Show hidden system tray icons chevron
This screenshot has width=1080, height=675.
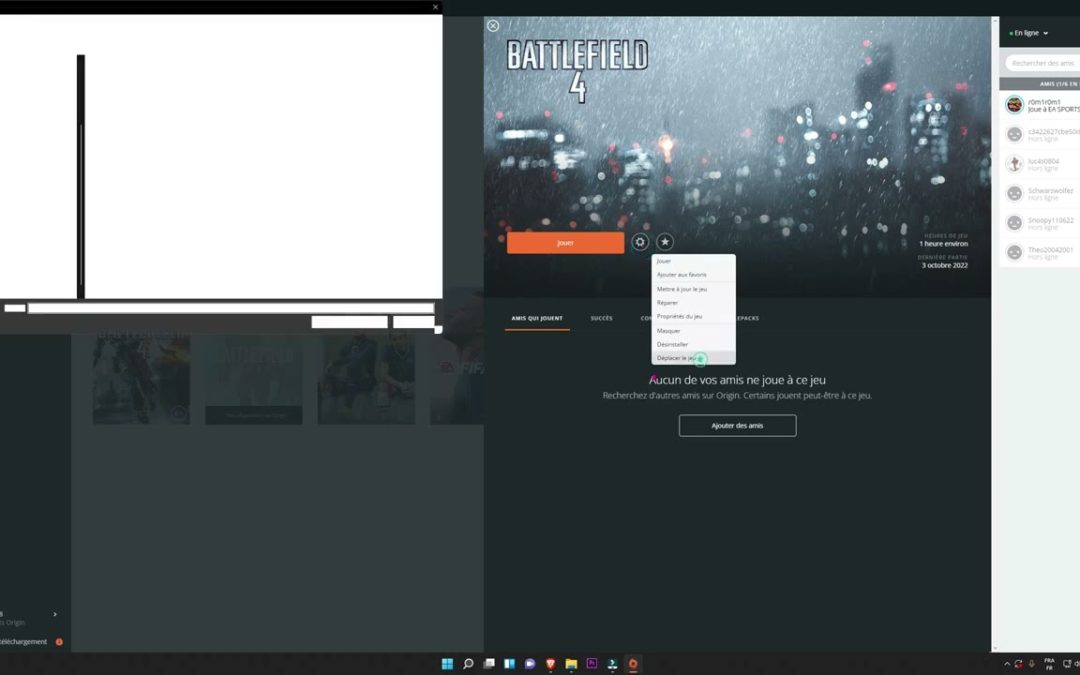pos(1007,664)
